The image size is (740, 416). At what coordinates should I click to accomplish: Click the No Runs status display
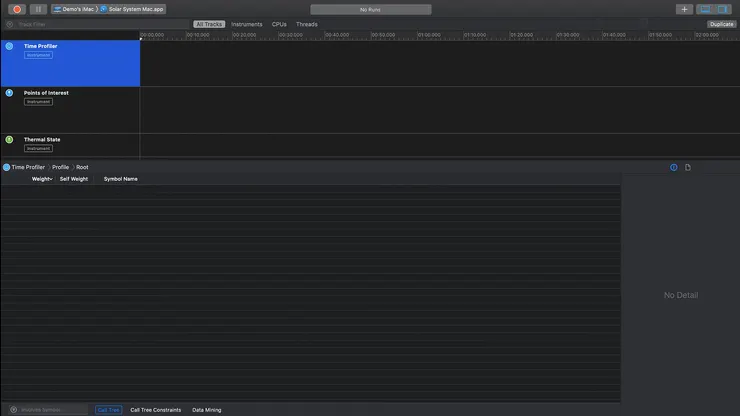click(x=370, y=9)
